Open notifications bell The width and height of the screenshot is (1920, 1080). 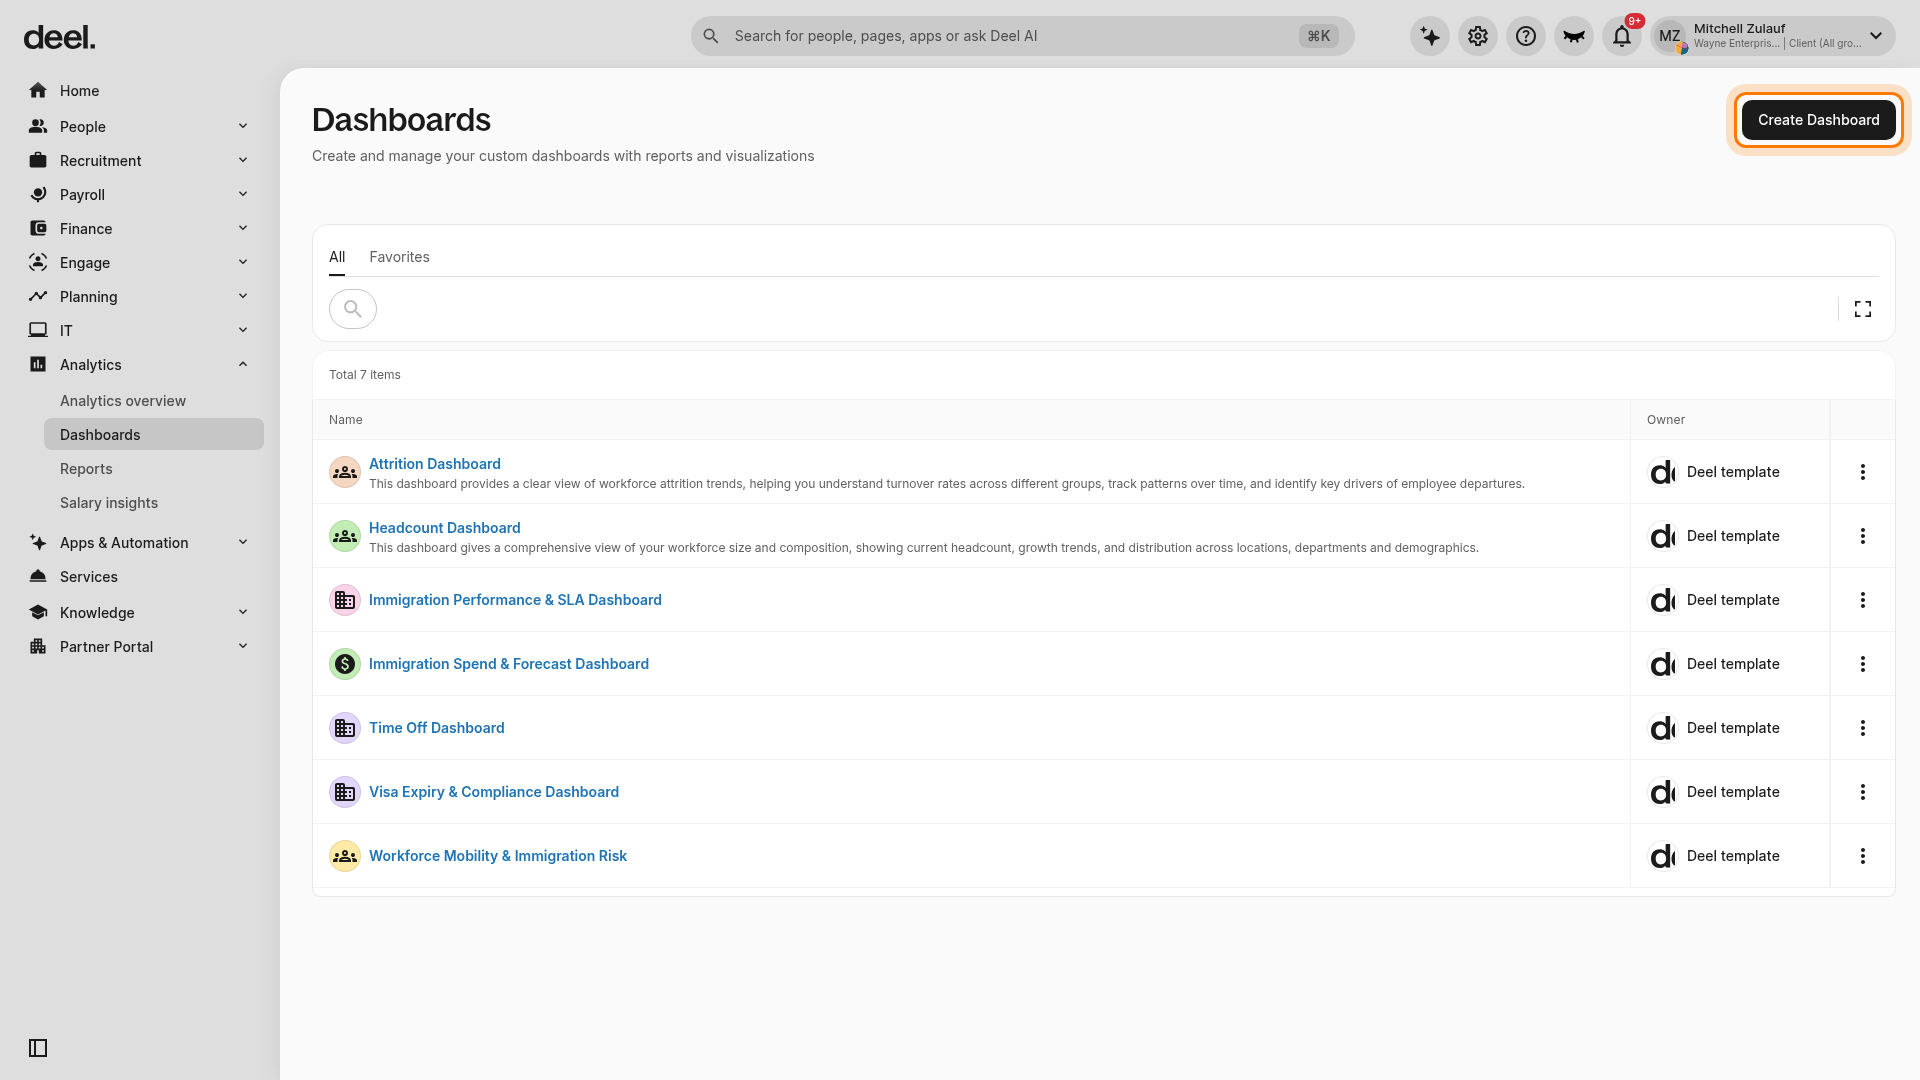1622,36
